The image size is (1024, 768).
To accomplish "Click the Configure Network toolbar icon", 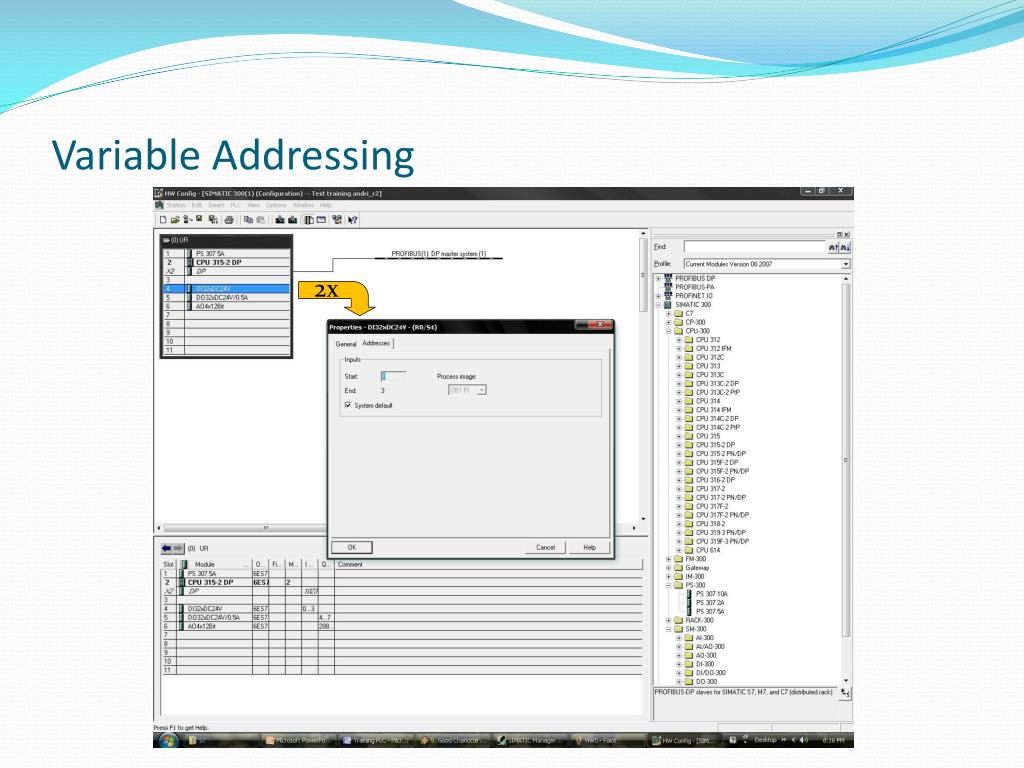I will (x=337, y=220).
